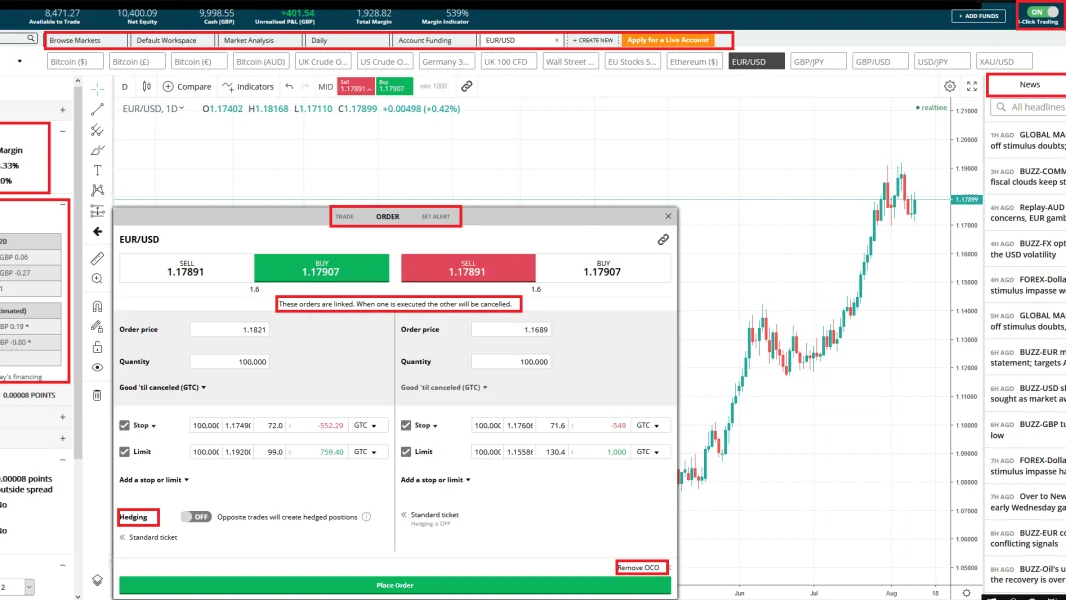Close the order ticket panel

pyautogui.click(x=668, y=216)
